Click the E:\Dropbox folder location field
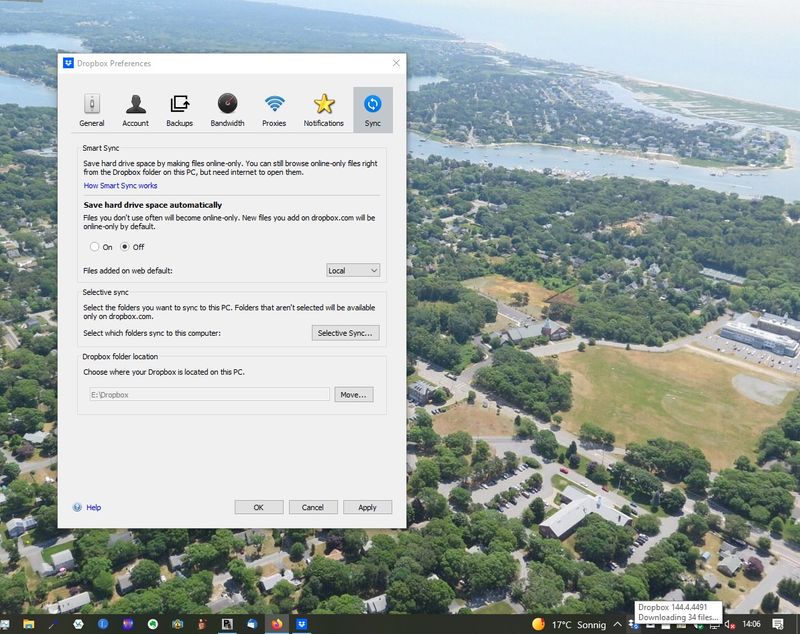The width and height of the screenshot is (800, 634). click(209, 394)
